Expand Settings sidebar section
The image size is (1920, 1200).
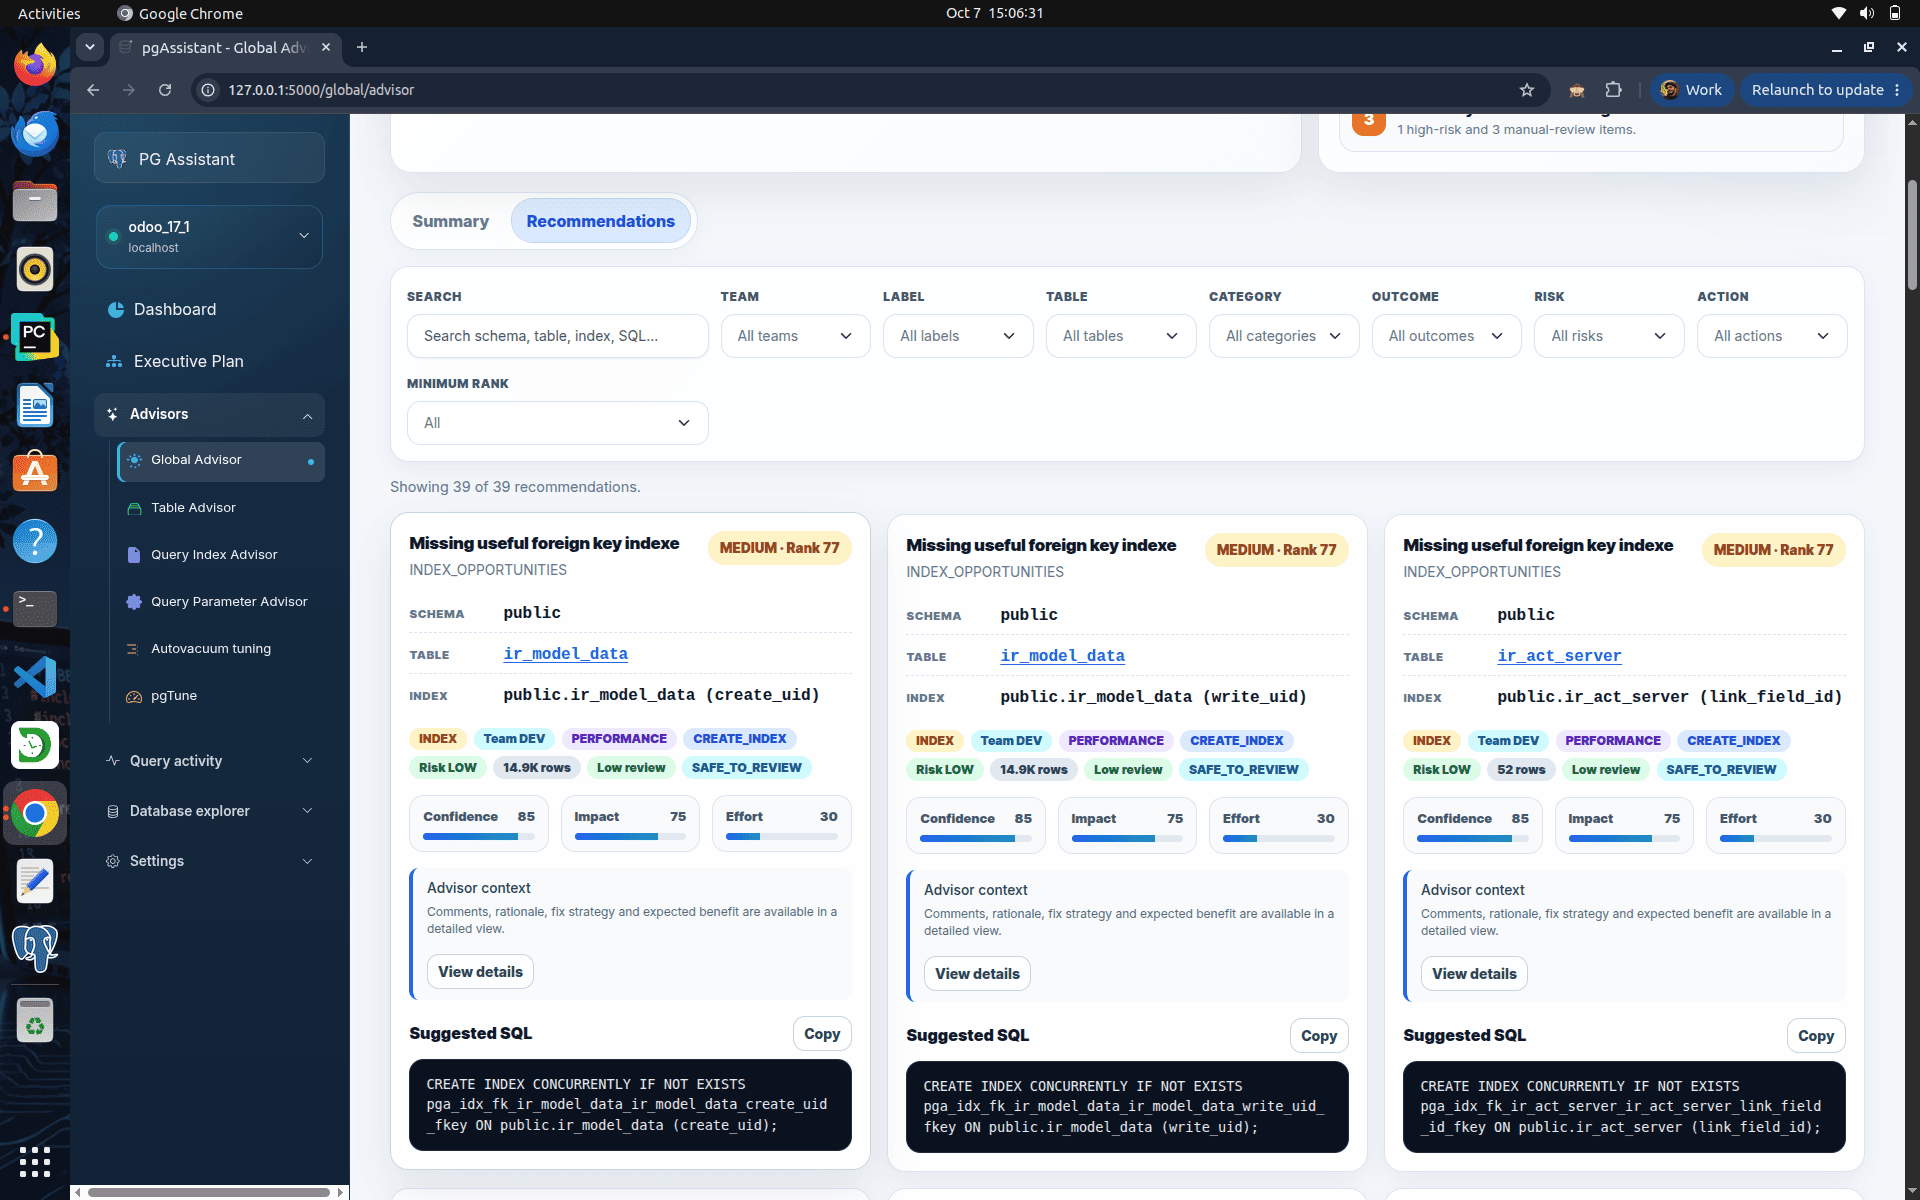click(x=209, y=861)
